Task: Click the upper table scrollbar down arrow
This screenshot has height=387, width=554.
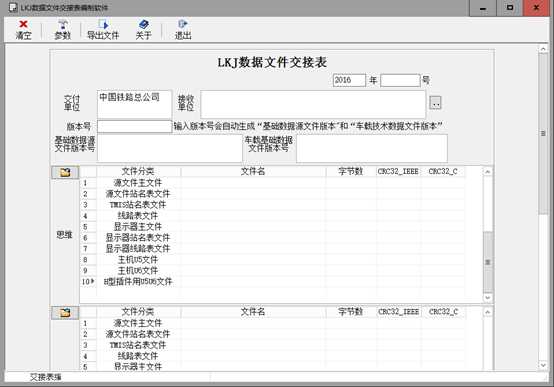Action: (x=488, y=298)
